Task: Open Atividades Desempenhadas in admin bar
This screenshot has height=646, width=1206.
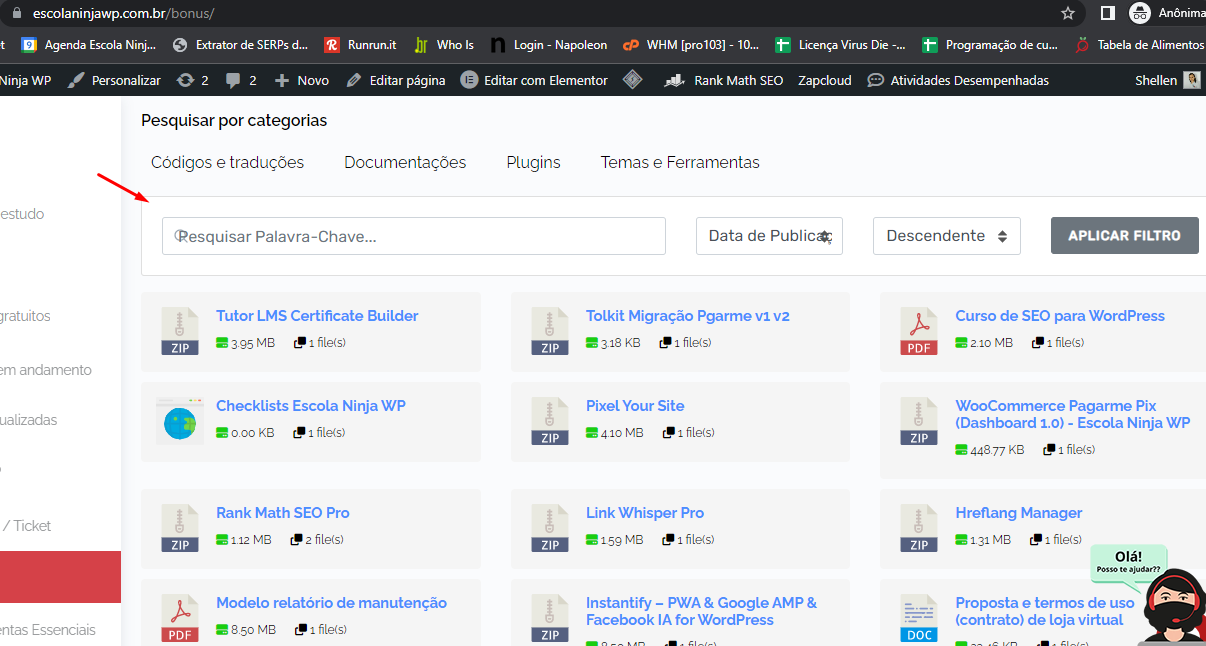Action: [958, 80]
